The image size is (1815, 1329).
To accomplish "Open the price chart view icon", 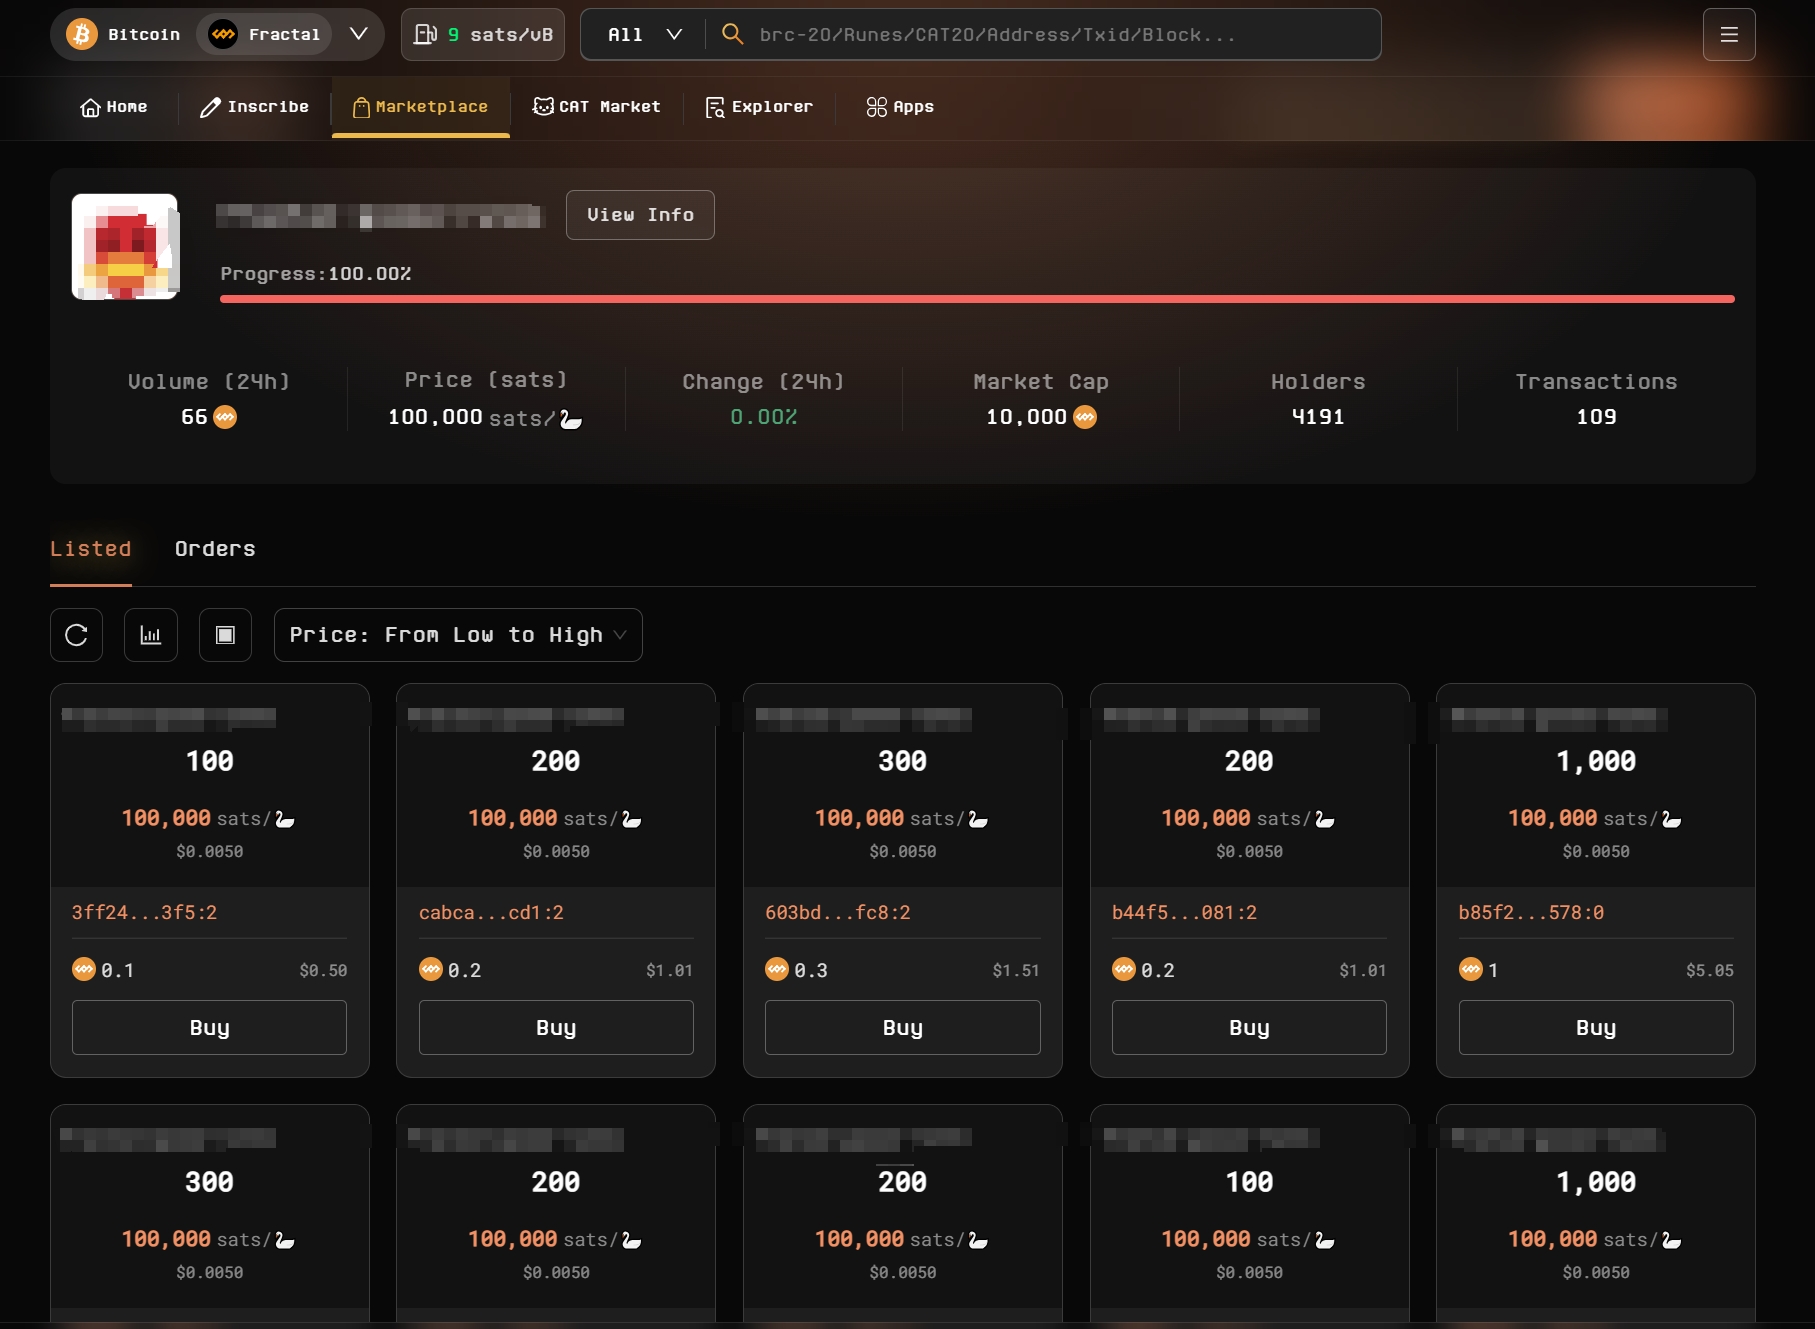I will [x=151, y=635].
